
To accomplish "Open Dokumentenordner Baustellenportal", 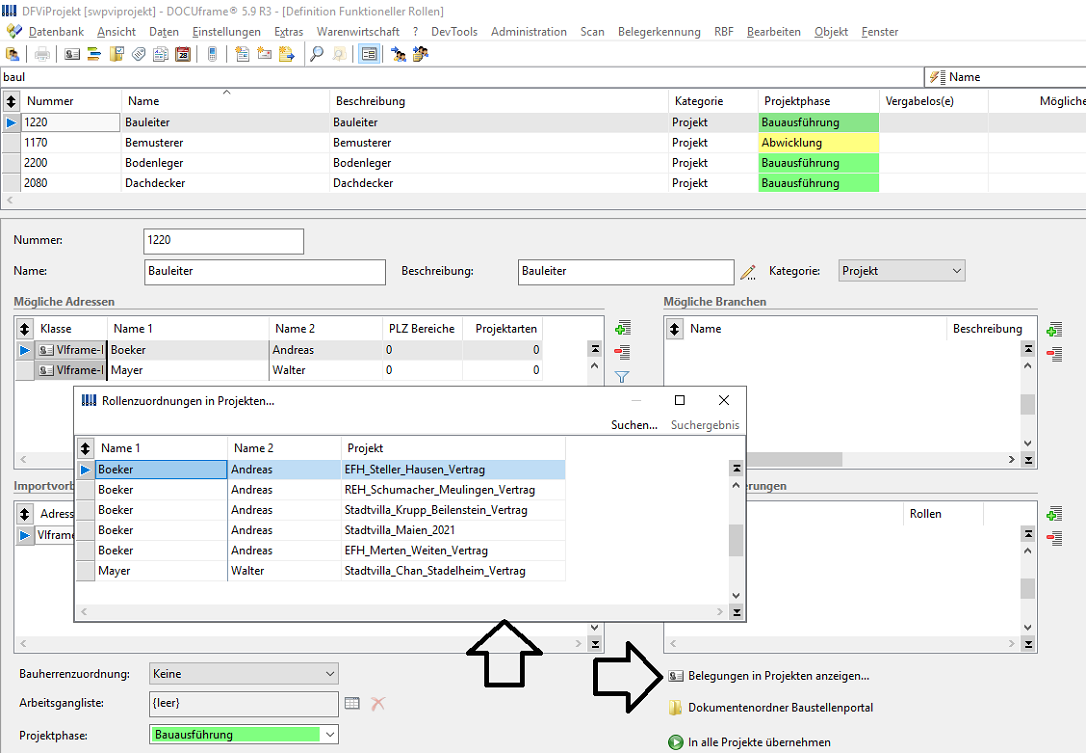I will (x=781, y=708).
